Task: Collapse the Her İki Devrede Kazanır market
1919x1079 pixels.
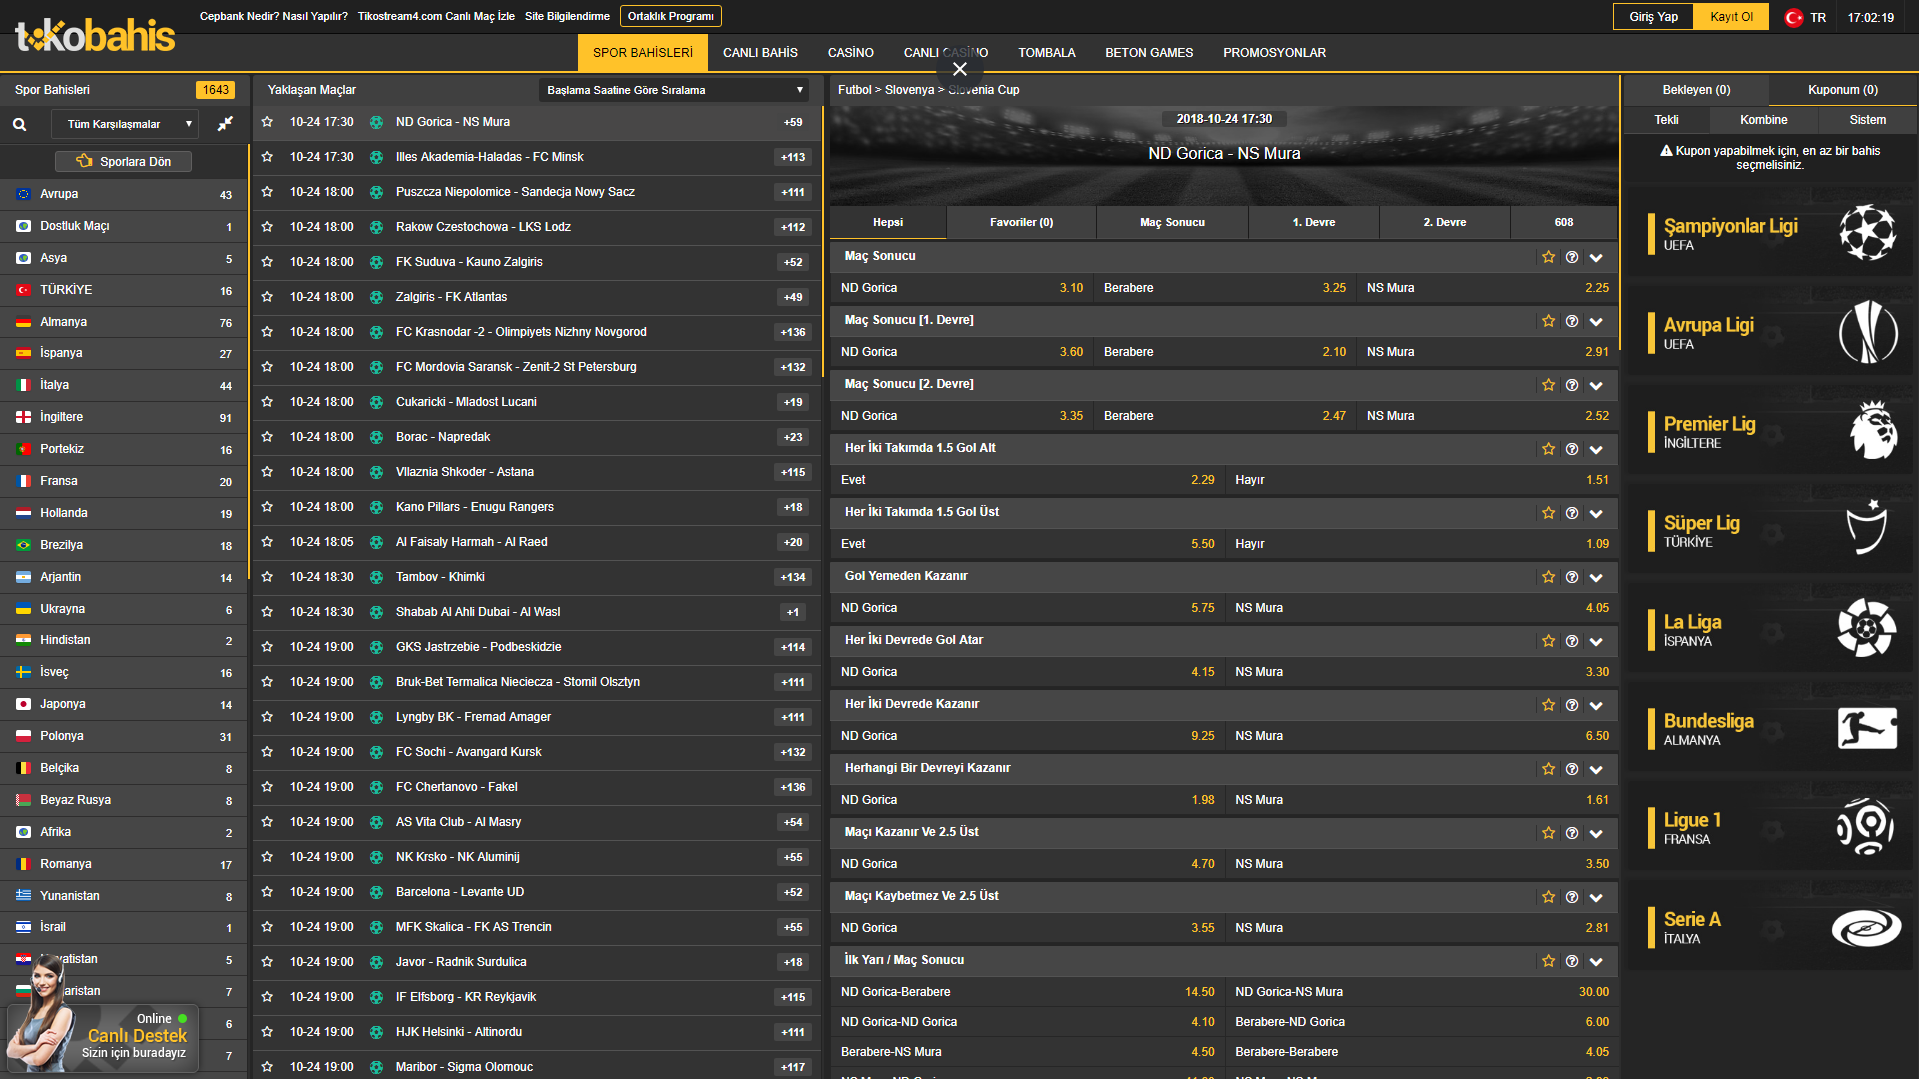Action: pyautogui.click(x=1596, y=705)
